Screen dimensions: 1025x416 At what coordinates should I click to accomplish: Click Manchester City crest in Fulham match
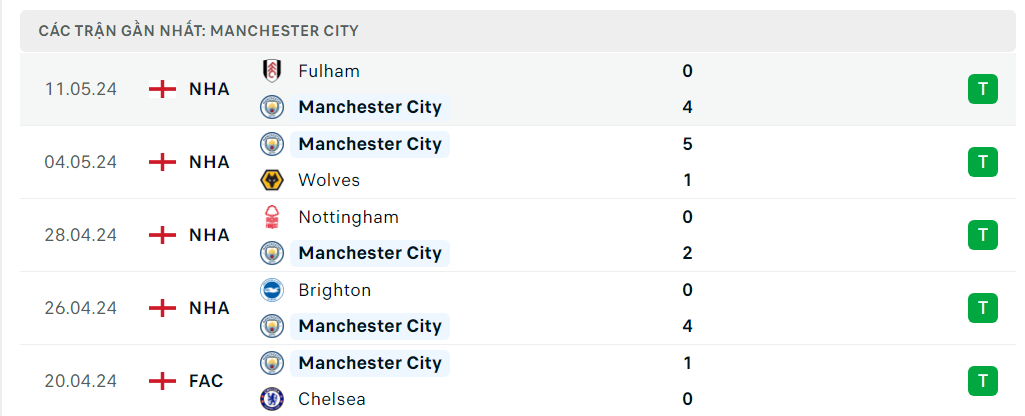pyautogui.click(x=271, y=107)
